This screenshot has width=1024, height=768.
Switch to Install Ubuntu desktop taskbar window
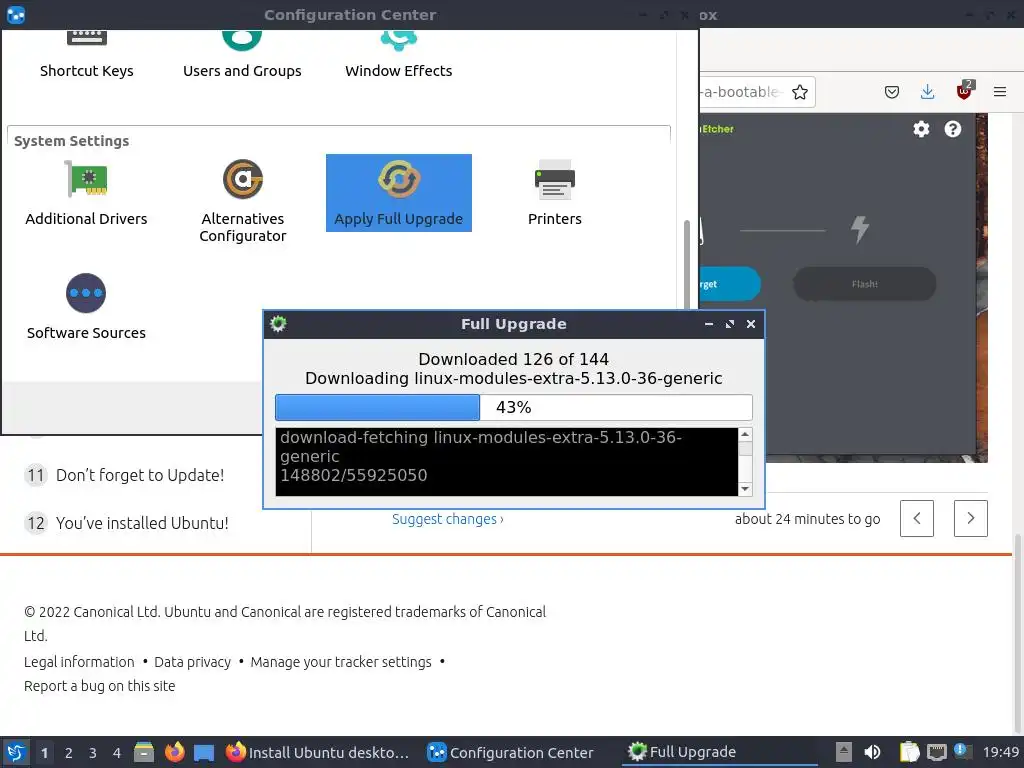tap(317, 752)
